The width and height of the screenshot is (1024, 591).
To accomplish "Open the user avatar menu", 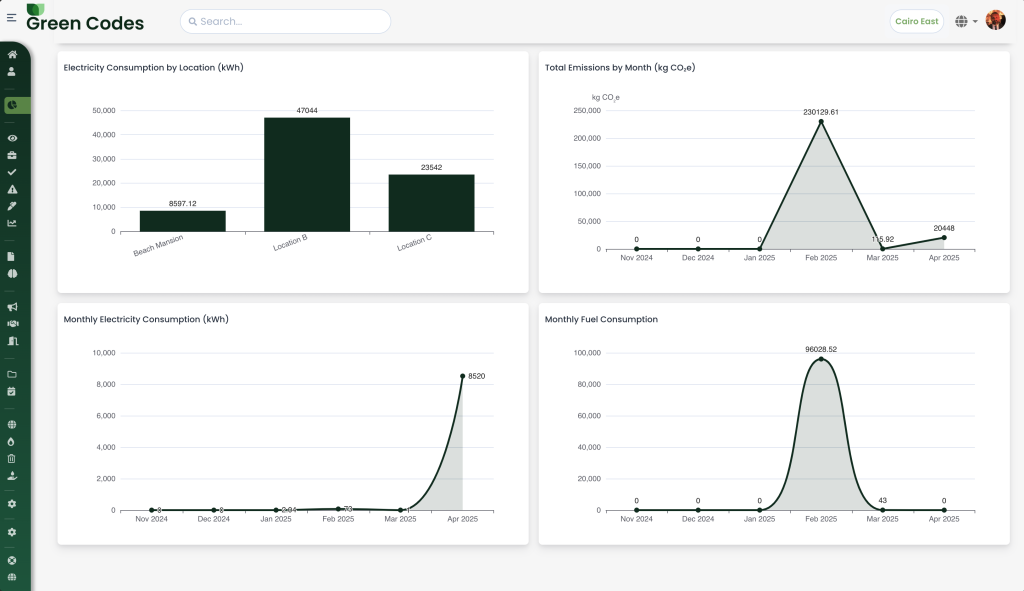I will [x=995, y=21].
